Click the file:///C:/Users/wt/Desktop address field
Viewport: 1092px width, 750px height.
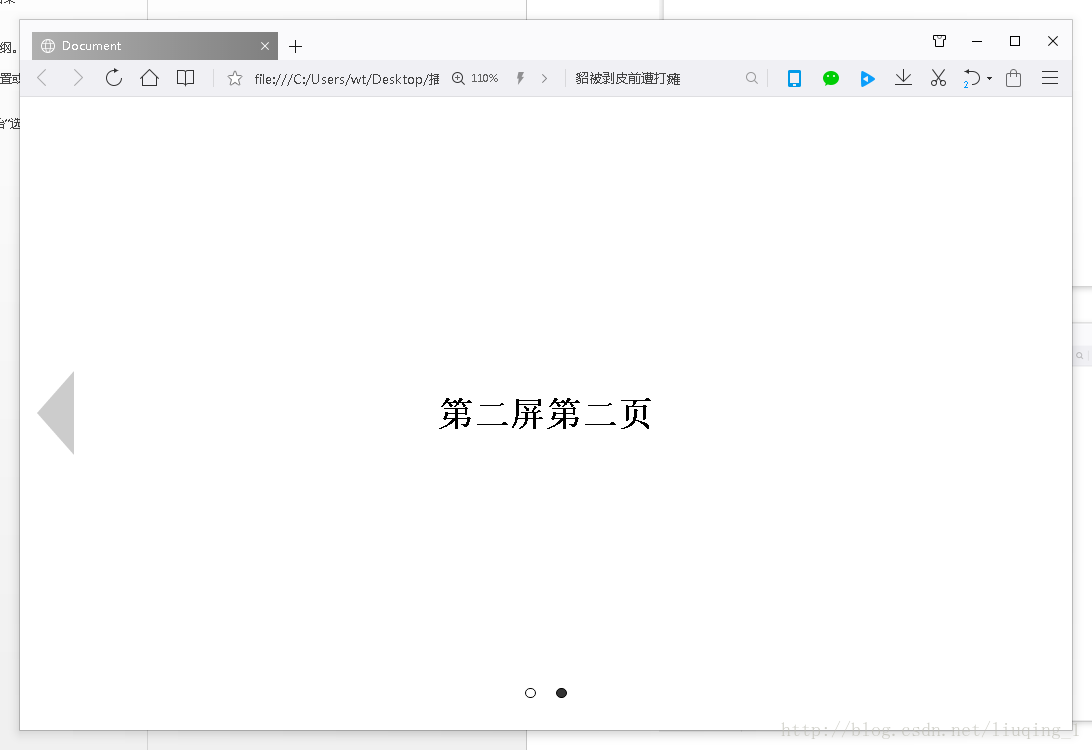pyautogui.click(x=347, y=79)
